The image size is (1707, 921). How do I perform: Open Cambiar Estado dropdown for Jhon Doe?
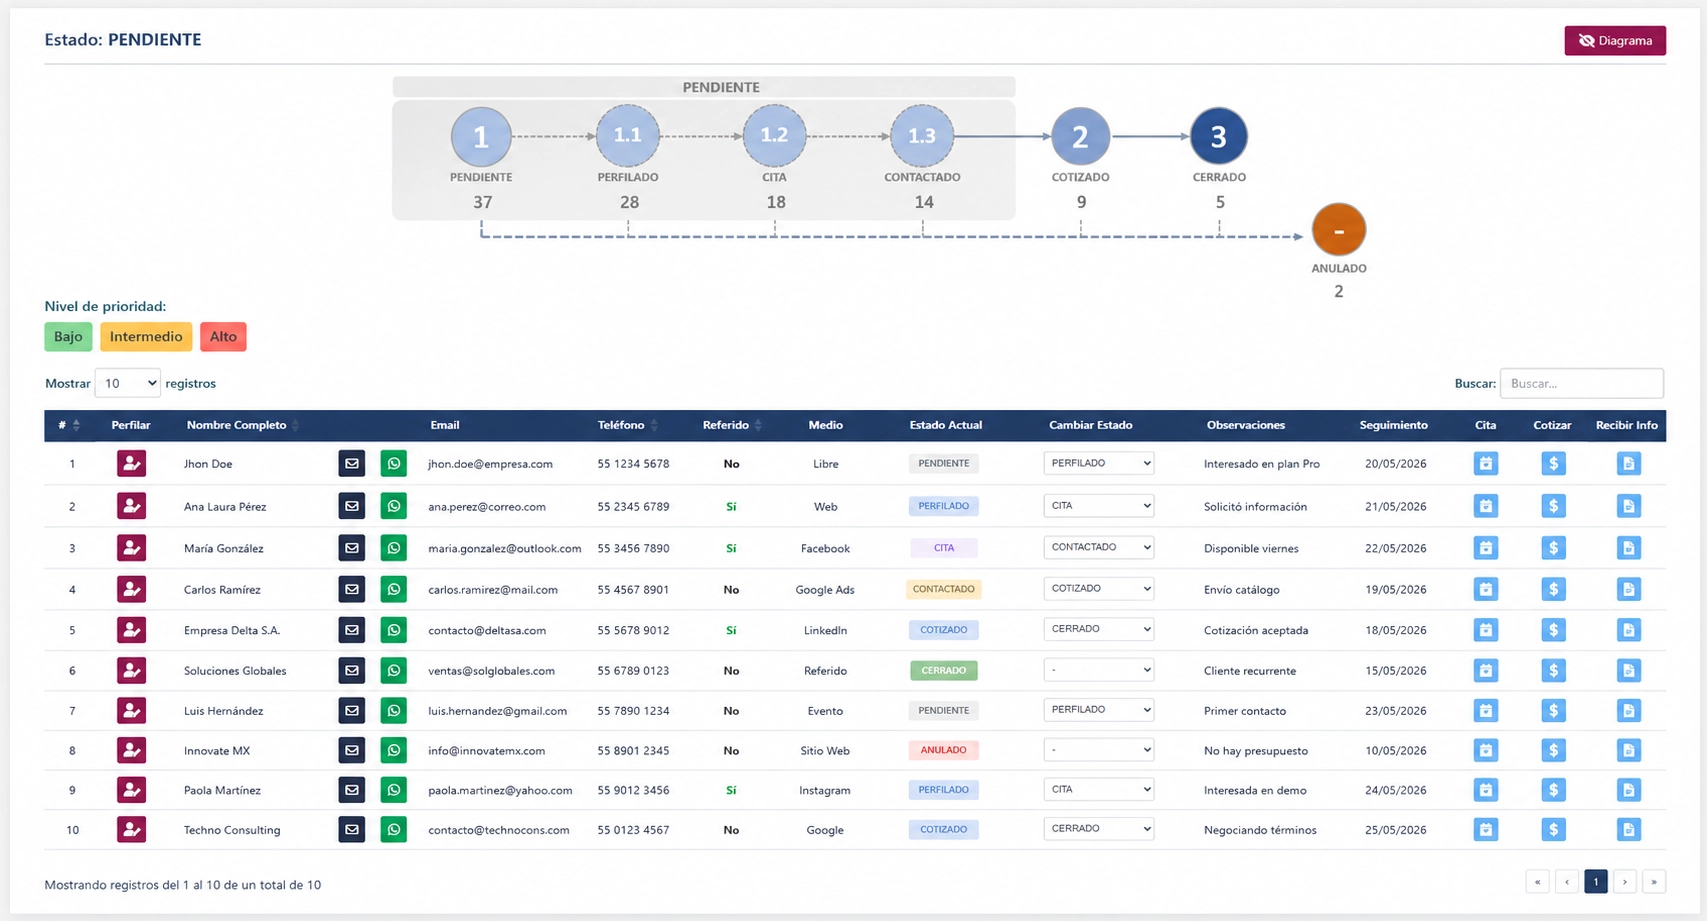pyautogui.click(x=1098, y=463)
